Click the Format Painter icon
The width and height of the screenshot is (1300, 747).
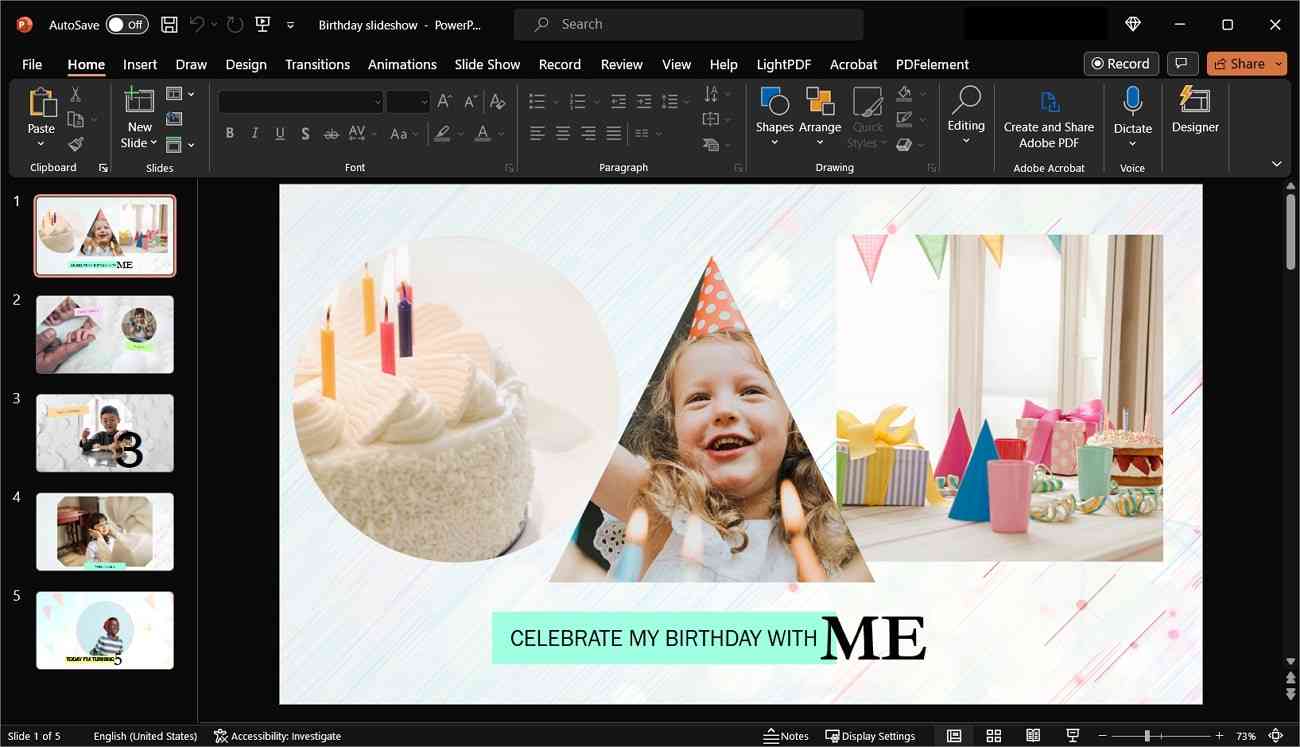pos(76,143)
